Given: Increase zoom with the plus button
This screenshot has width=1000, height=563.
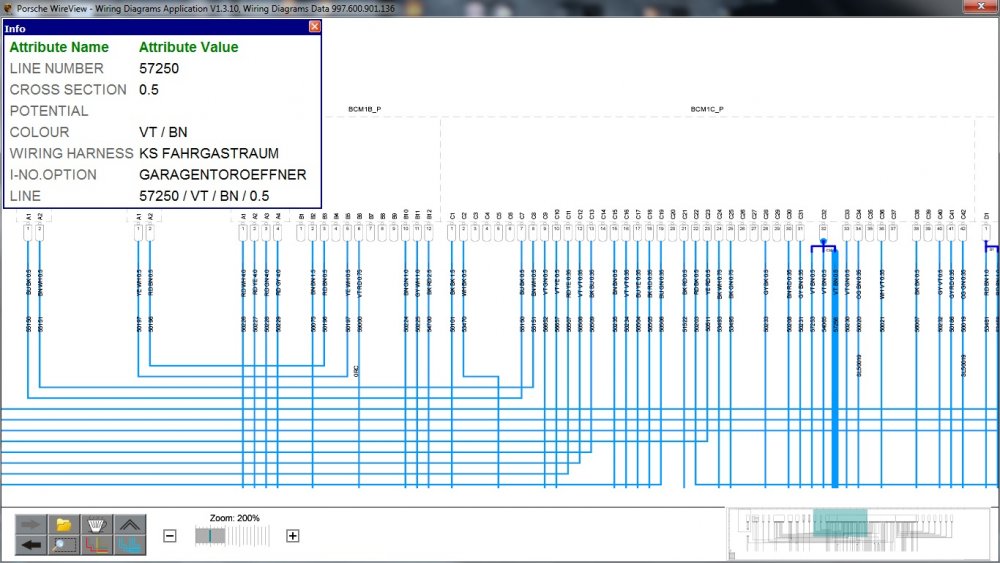Looking at the screenshot, I should (293, 536).
